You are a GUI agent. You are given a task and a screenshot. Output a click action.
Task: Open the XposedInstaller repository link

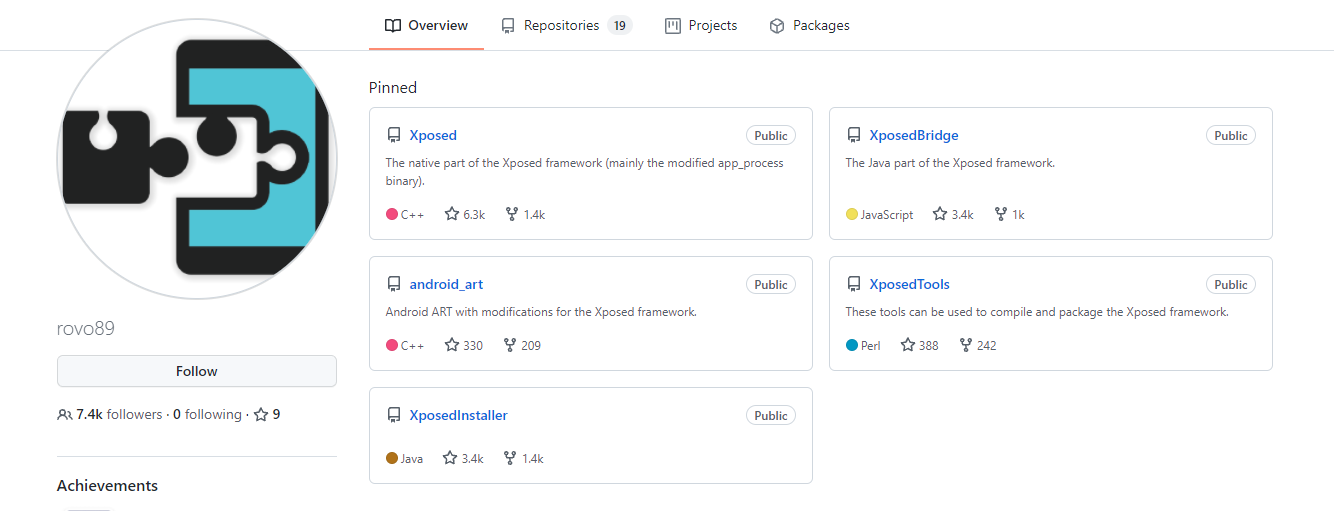[x=459, y=415]
